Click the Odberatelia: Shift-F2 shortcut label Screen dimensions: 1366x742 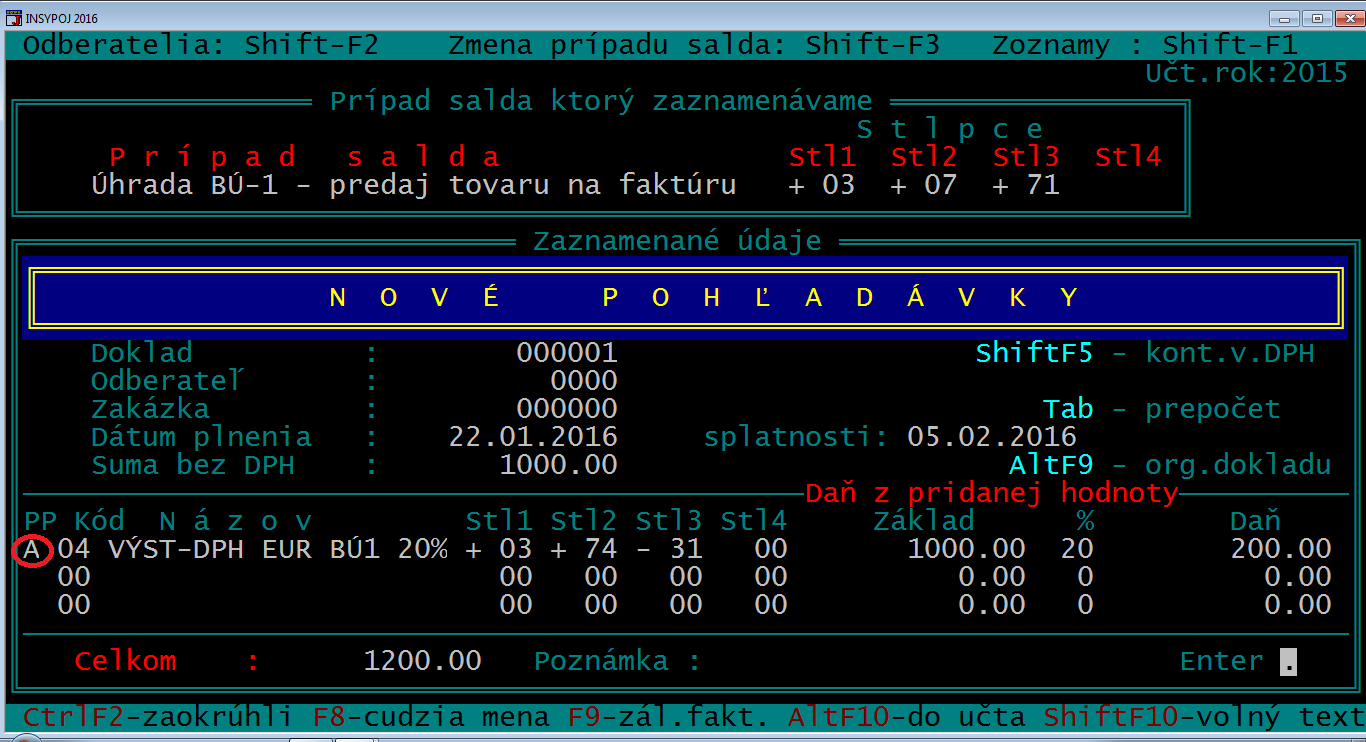coord(201,45)
